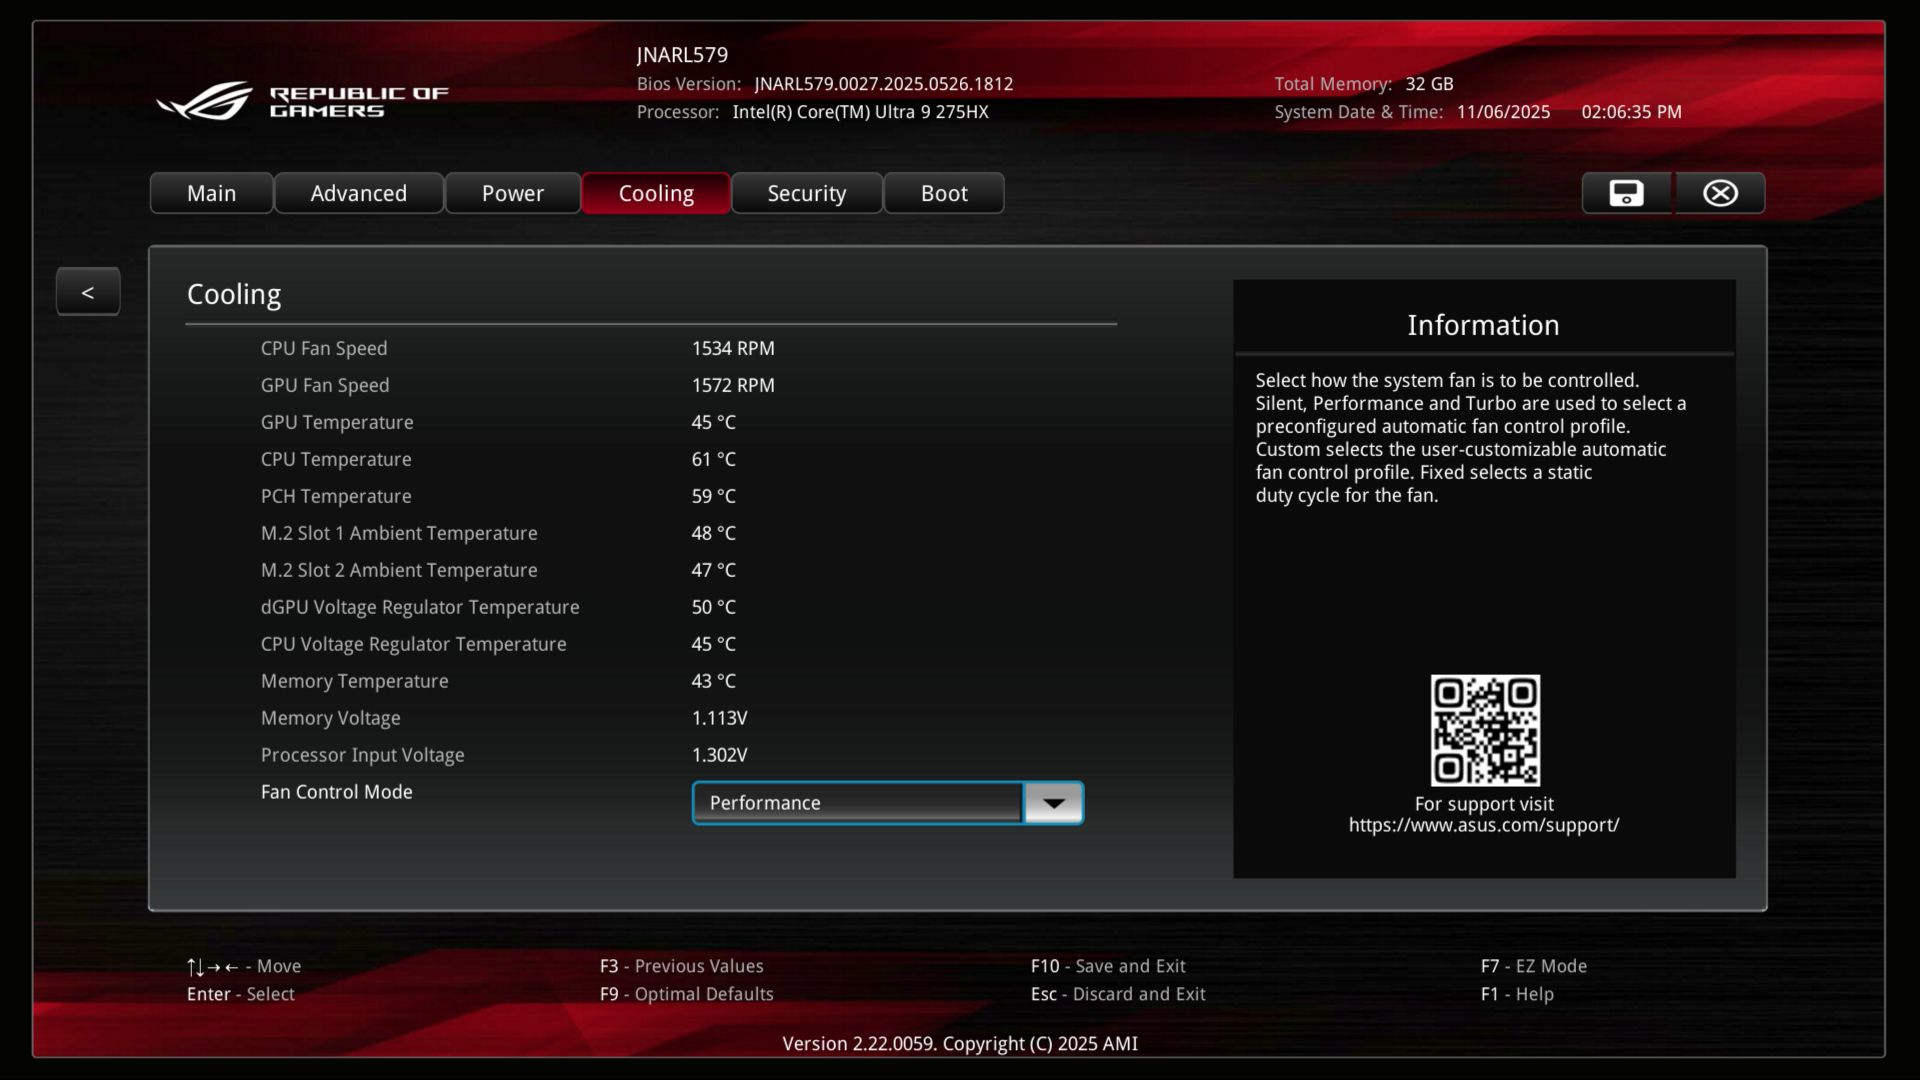Click the discard and exit X icon
1920x1080 pixels.
coord(1720,193)
